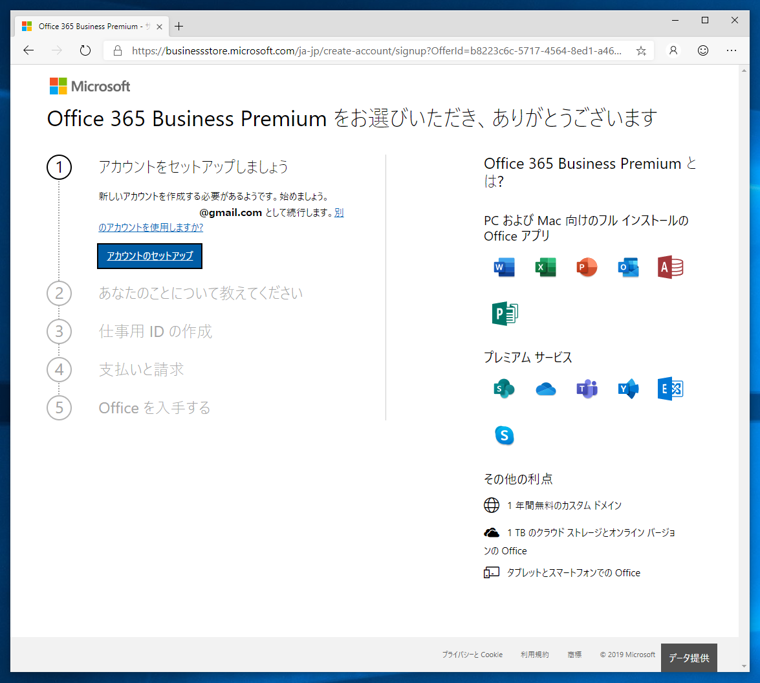
Task: Click the データ提供 button
Action: pos(689,658)
